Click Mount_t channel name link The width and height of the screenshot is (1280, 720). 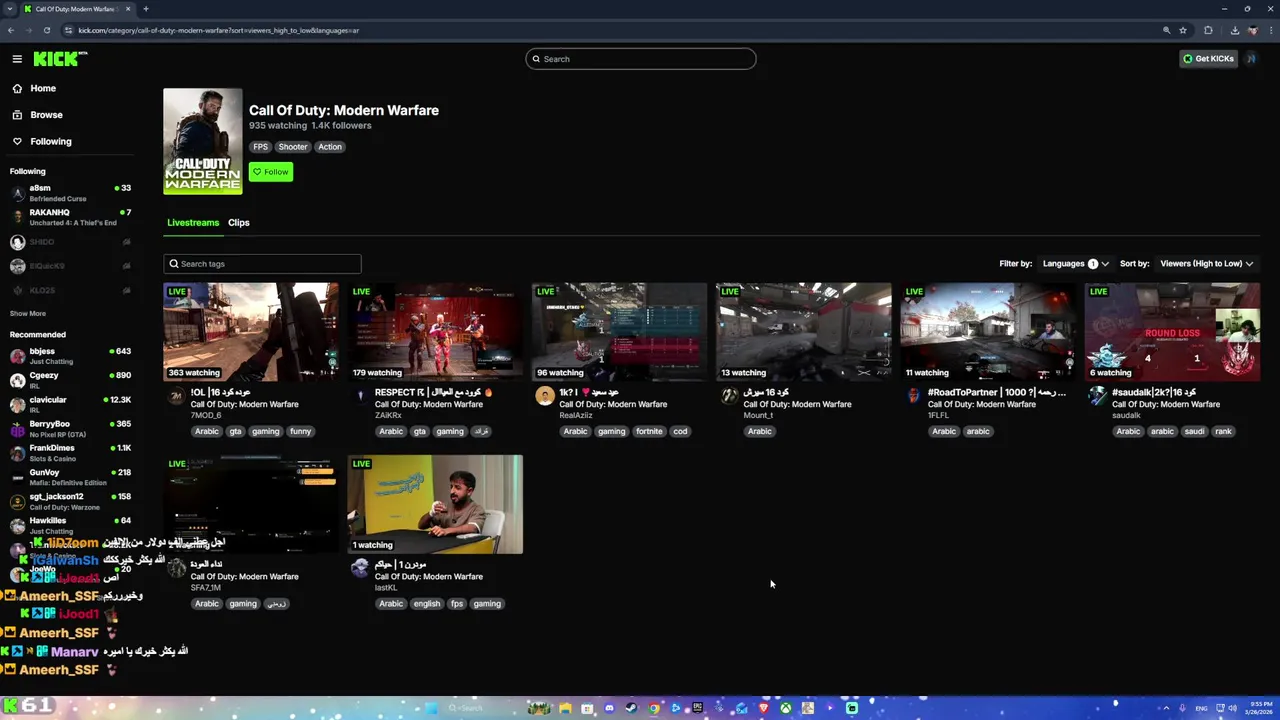pyautogui.click(x=758, y=415)
